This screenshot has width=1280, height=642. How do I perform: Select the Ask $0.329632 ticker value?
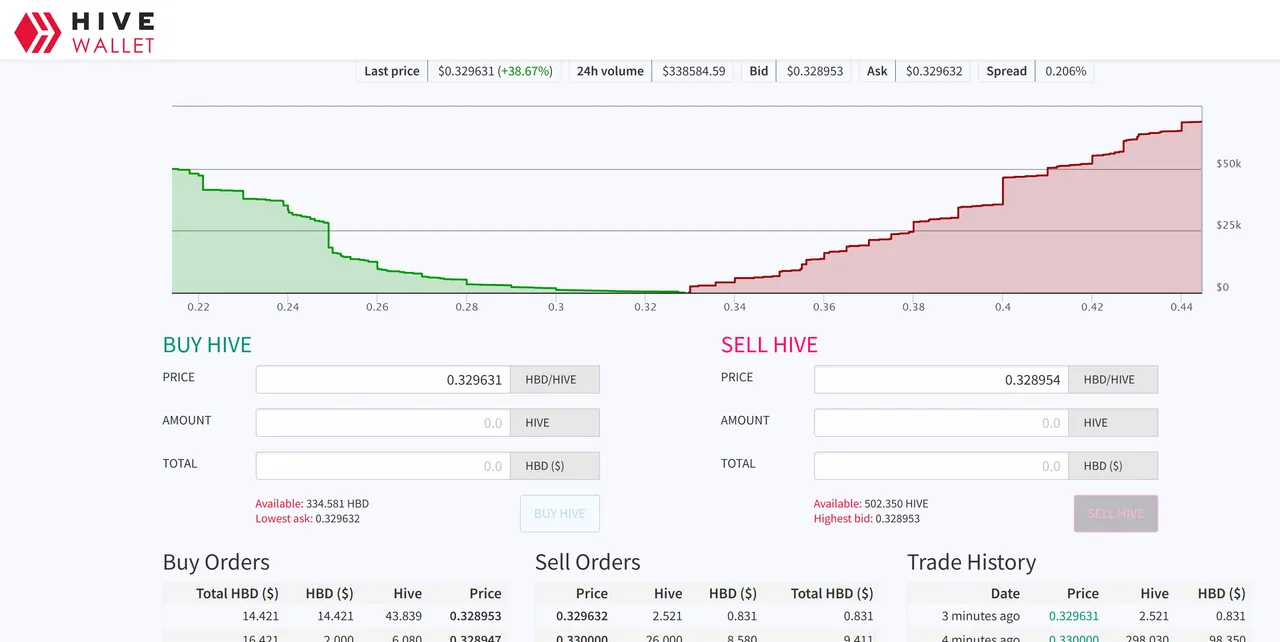934,71
